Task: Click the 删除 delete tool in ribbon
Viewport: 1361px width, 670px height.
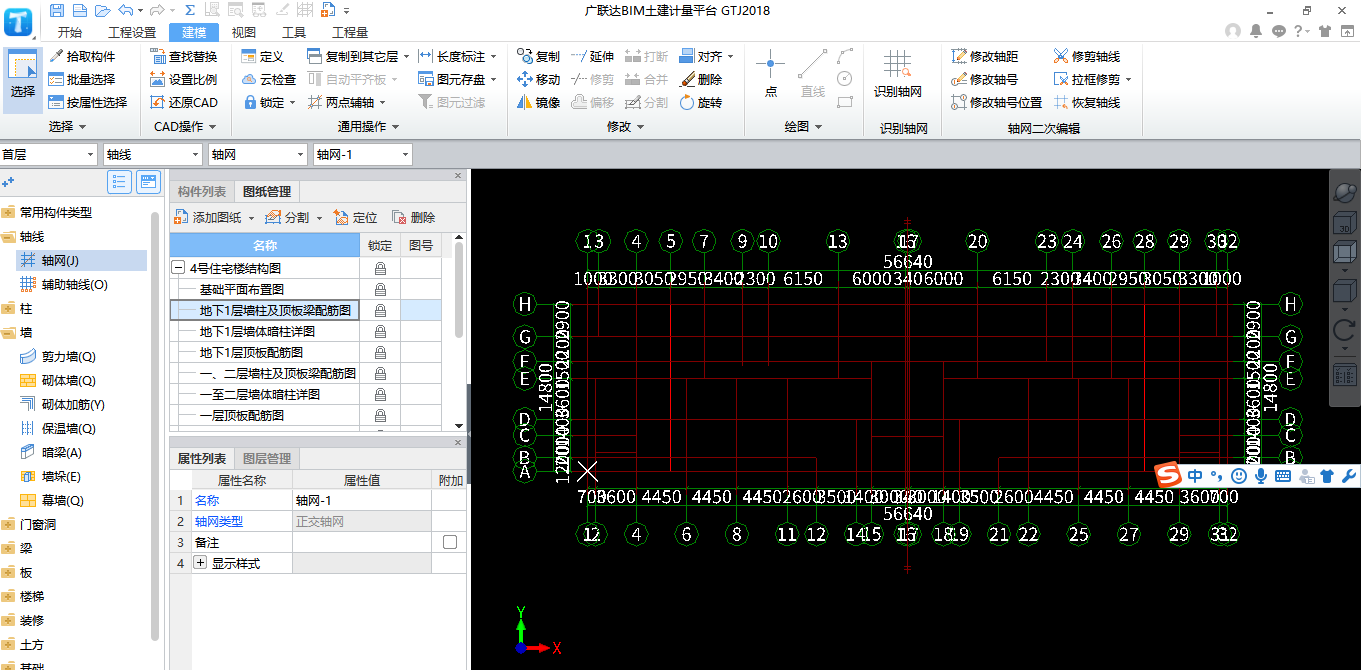Action: [700, 79]
